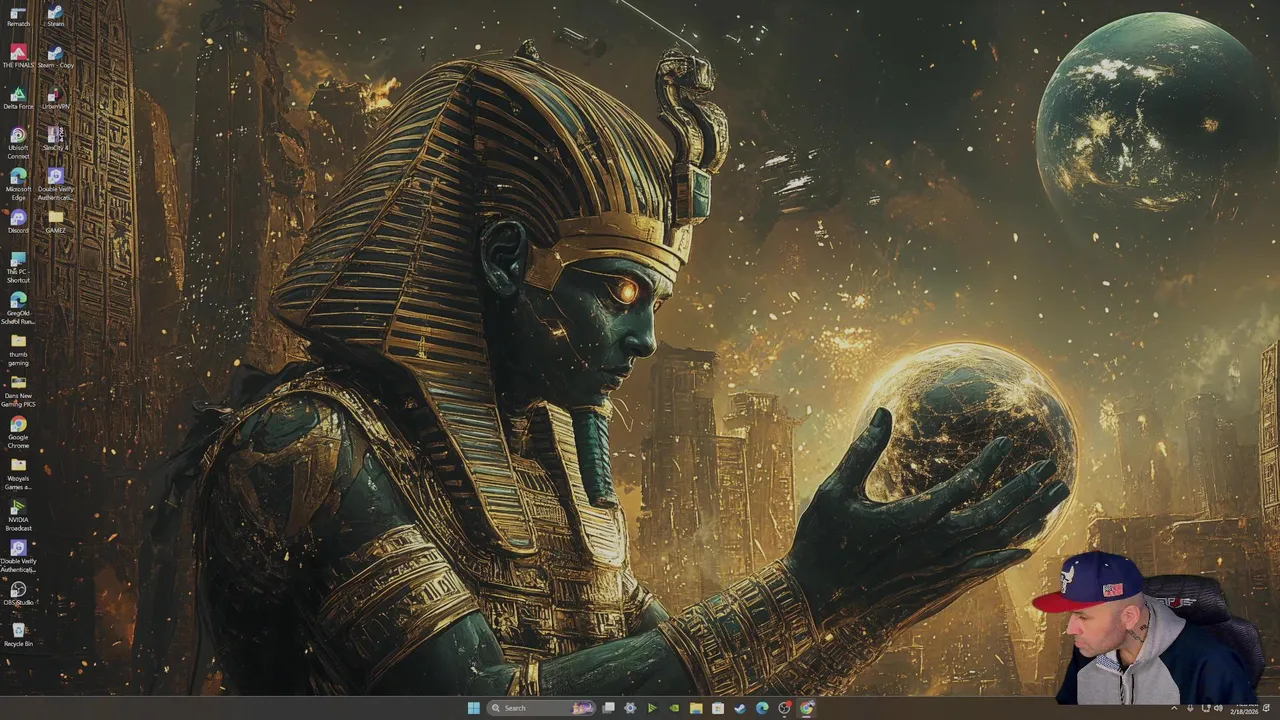Open the Rematch desktop shortcut

[18, 17]
